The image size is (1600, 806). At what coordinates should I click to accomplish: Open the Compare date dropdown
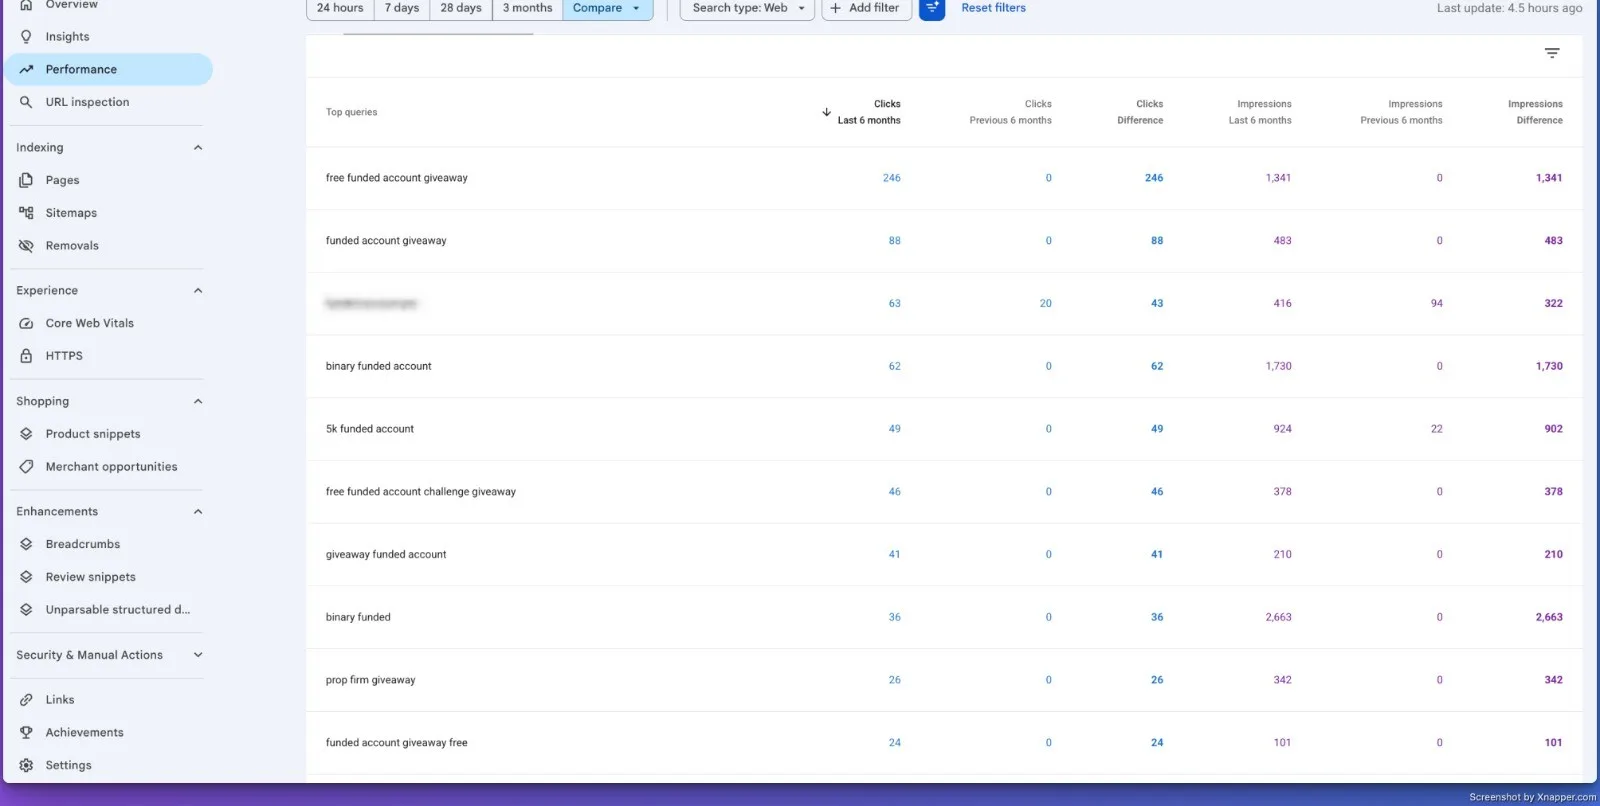(x=607, y=8)
